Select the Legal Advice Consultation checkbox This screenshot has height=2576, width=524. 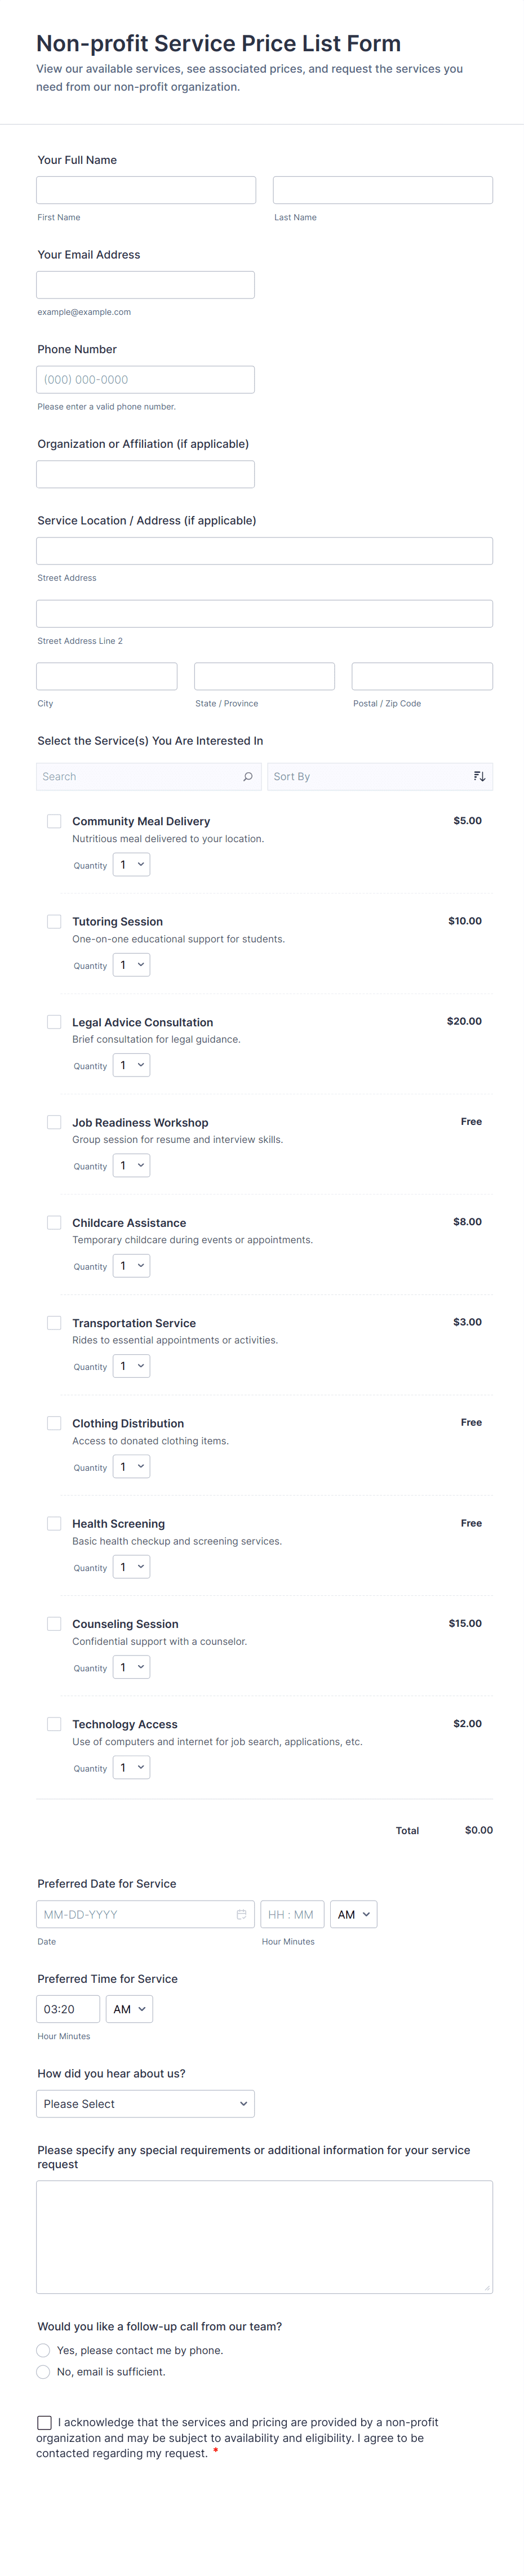coord(54,1022)
